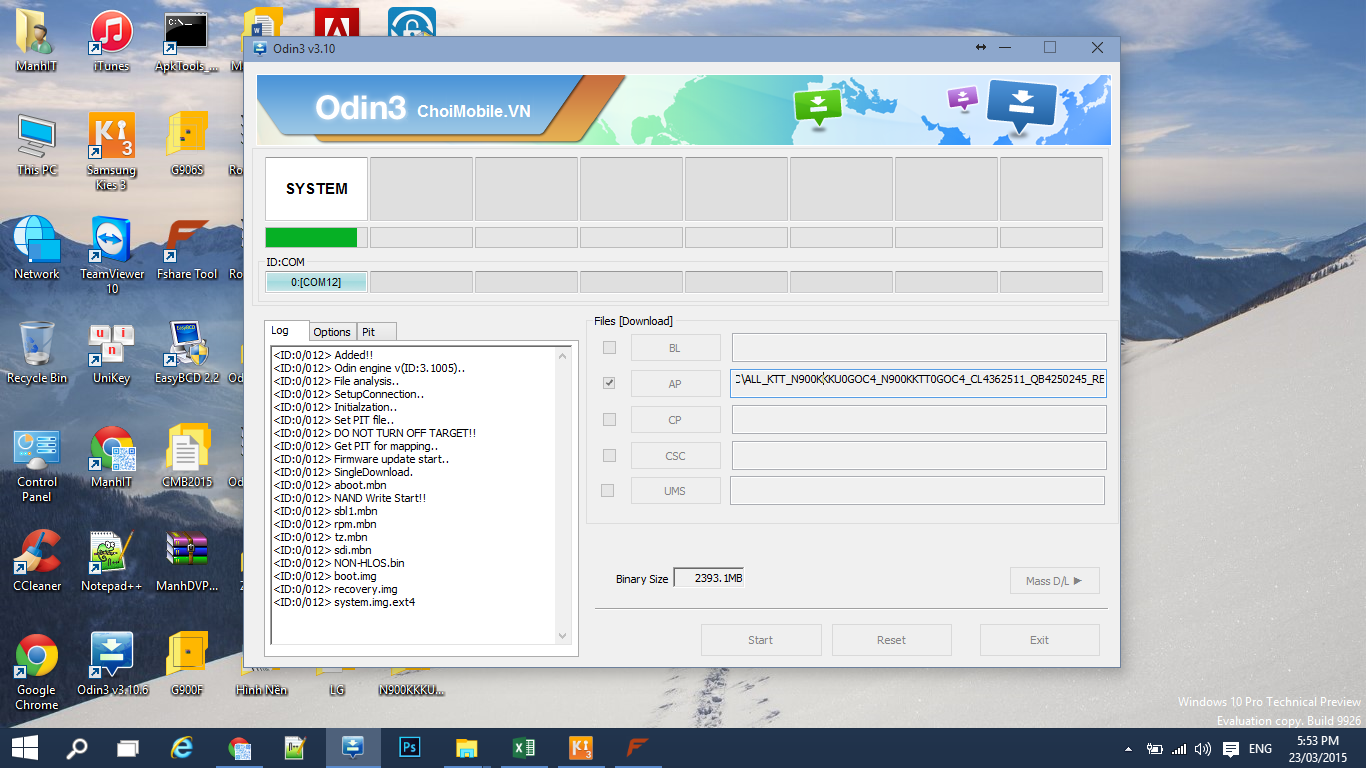This screenshot has width=1366, height=768.
Task: Click the AP file browse button
Action: tap(675, 384)
